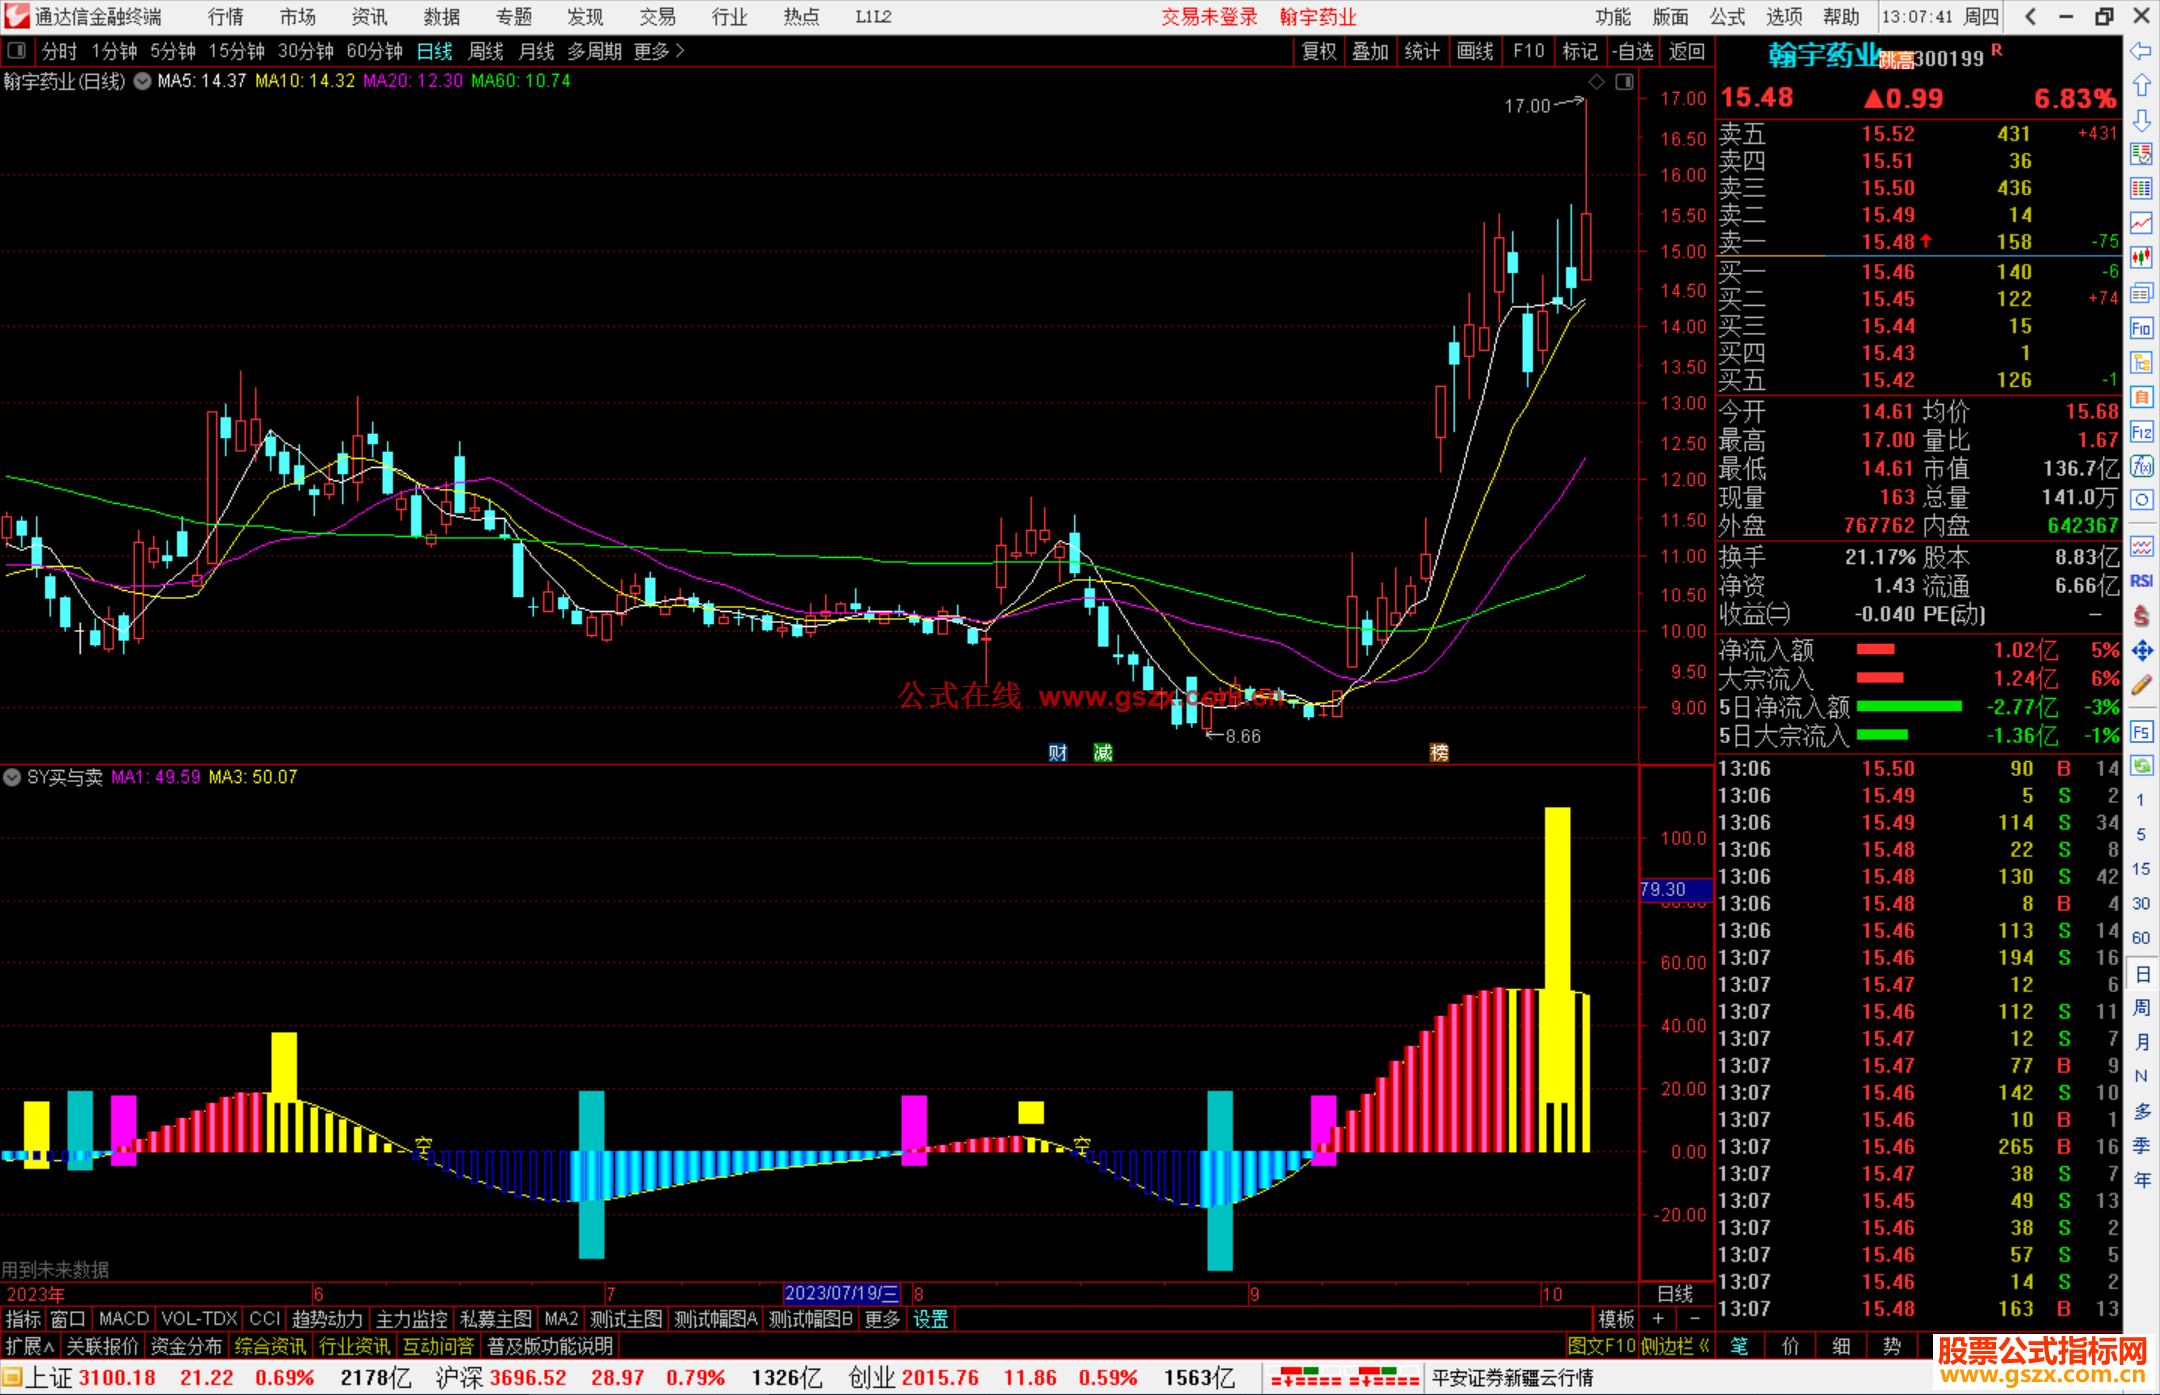Click the f(x) formula sidebar icon
Image resolution: width=2160 pixels, height=1395 pixels.
pos(2141,466)
